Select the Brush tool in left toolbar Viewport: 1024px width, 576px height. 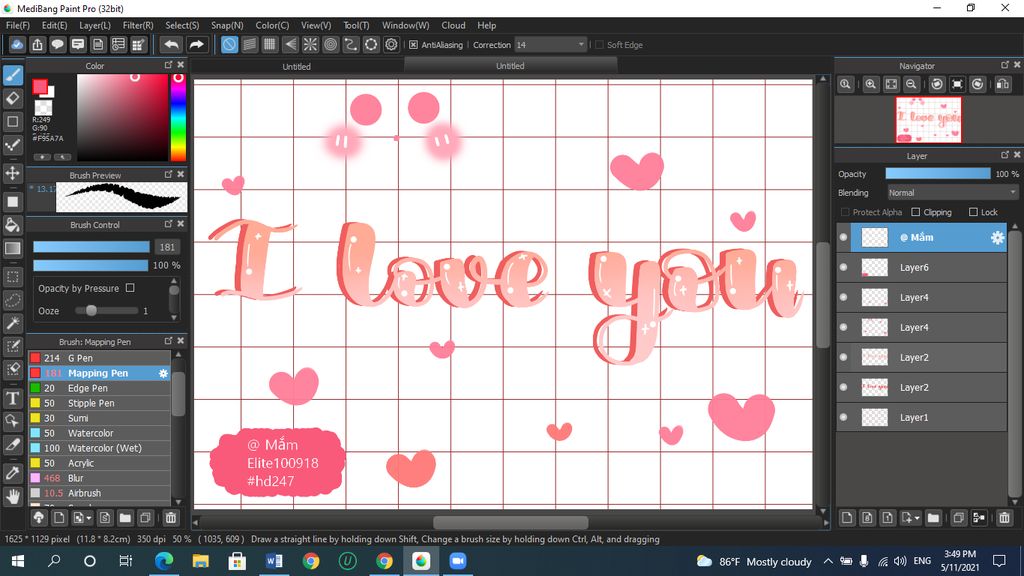coord(12,75)
